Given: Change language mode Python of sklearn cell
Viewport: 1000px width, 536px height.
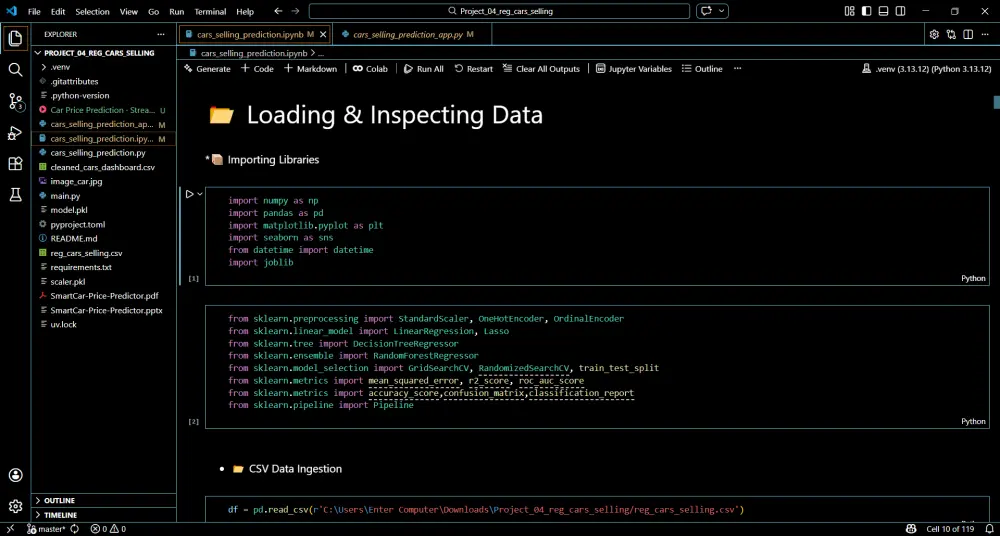Looking at the screenshot, I should [x=973, y=421].
